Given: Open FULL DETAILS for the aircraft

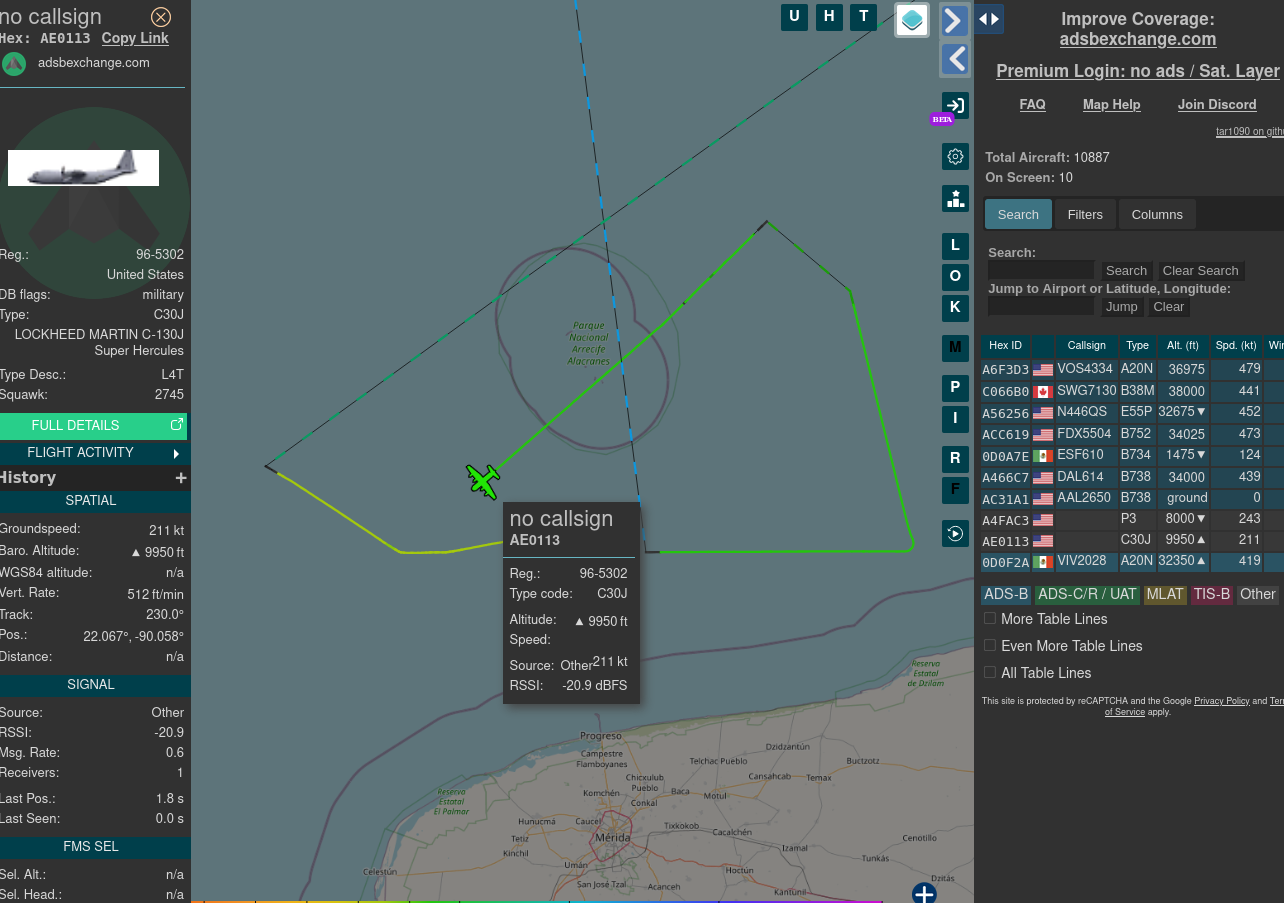Looking at the screenshot, I should (94, 425).
